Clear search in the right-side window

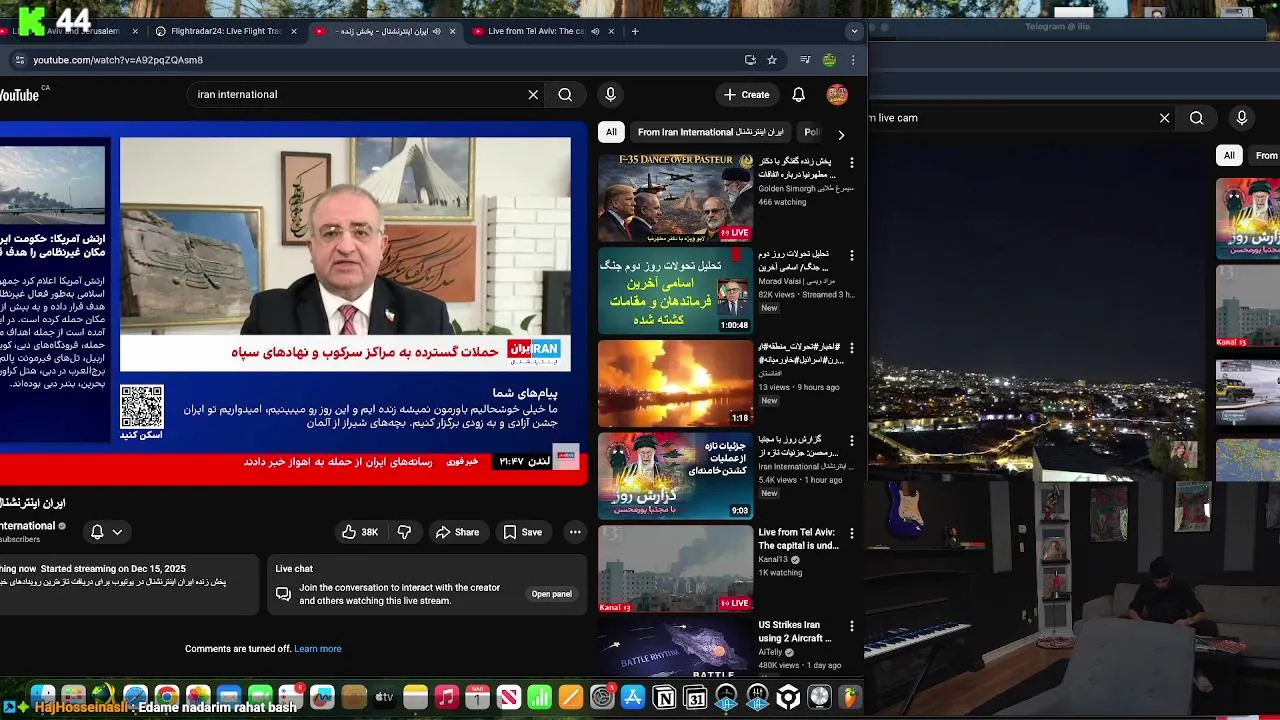1164,118
